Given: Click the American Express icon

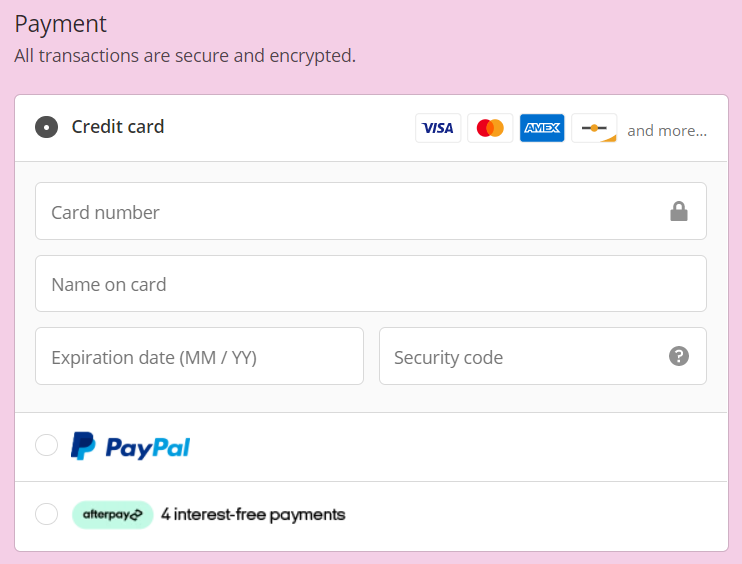Looking at the screenshot, I should [x=542, y=128].
